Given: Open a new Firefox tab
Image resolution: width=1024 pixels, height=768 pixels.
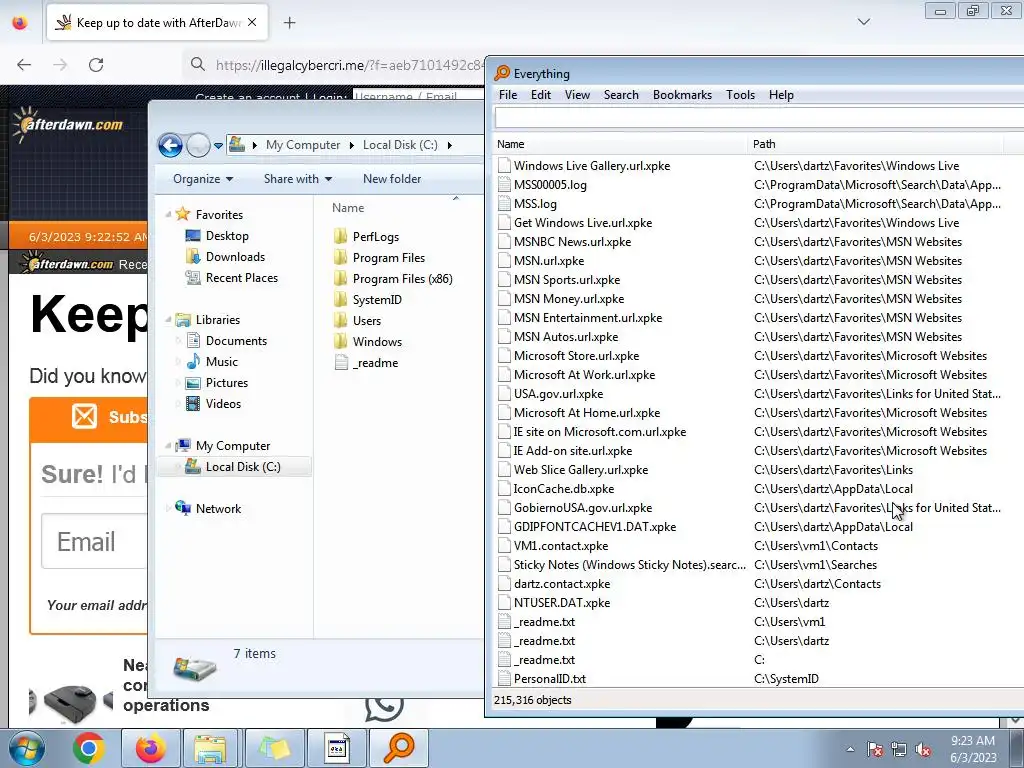Looking at the screenshot, I should [x=289, y=23].
